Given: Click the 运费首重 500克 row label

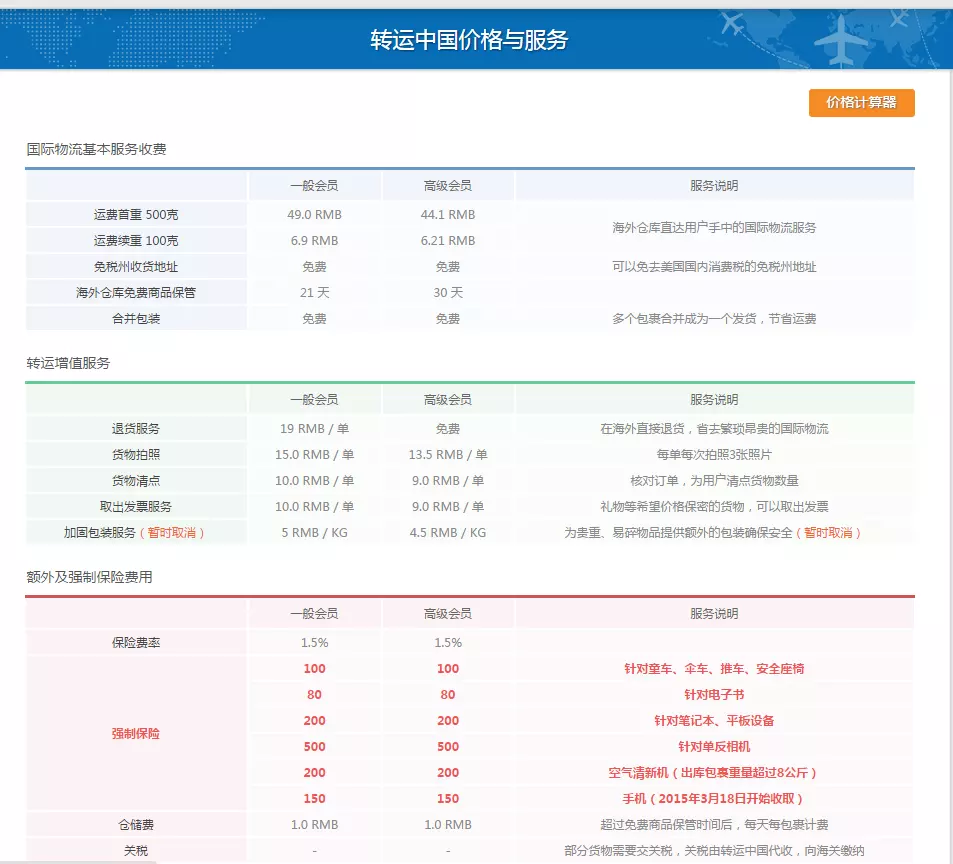Looking at the screenshot, I should tap(136, 214).
